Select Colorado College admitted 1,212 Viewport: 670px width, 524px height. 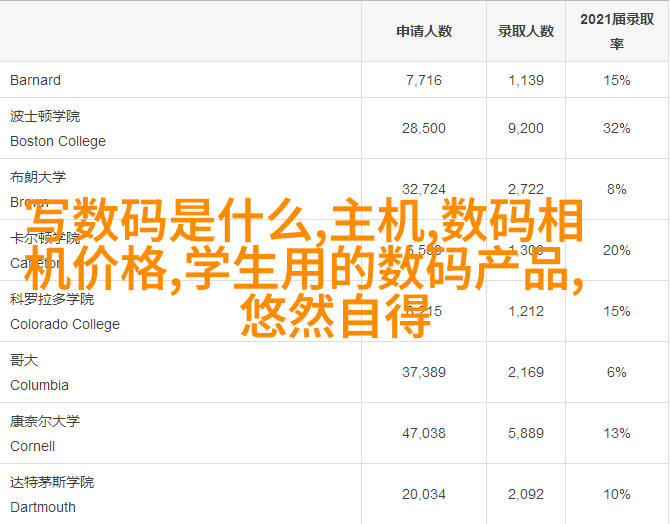[526, 311]
